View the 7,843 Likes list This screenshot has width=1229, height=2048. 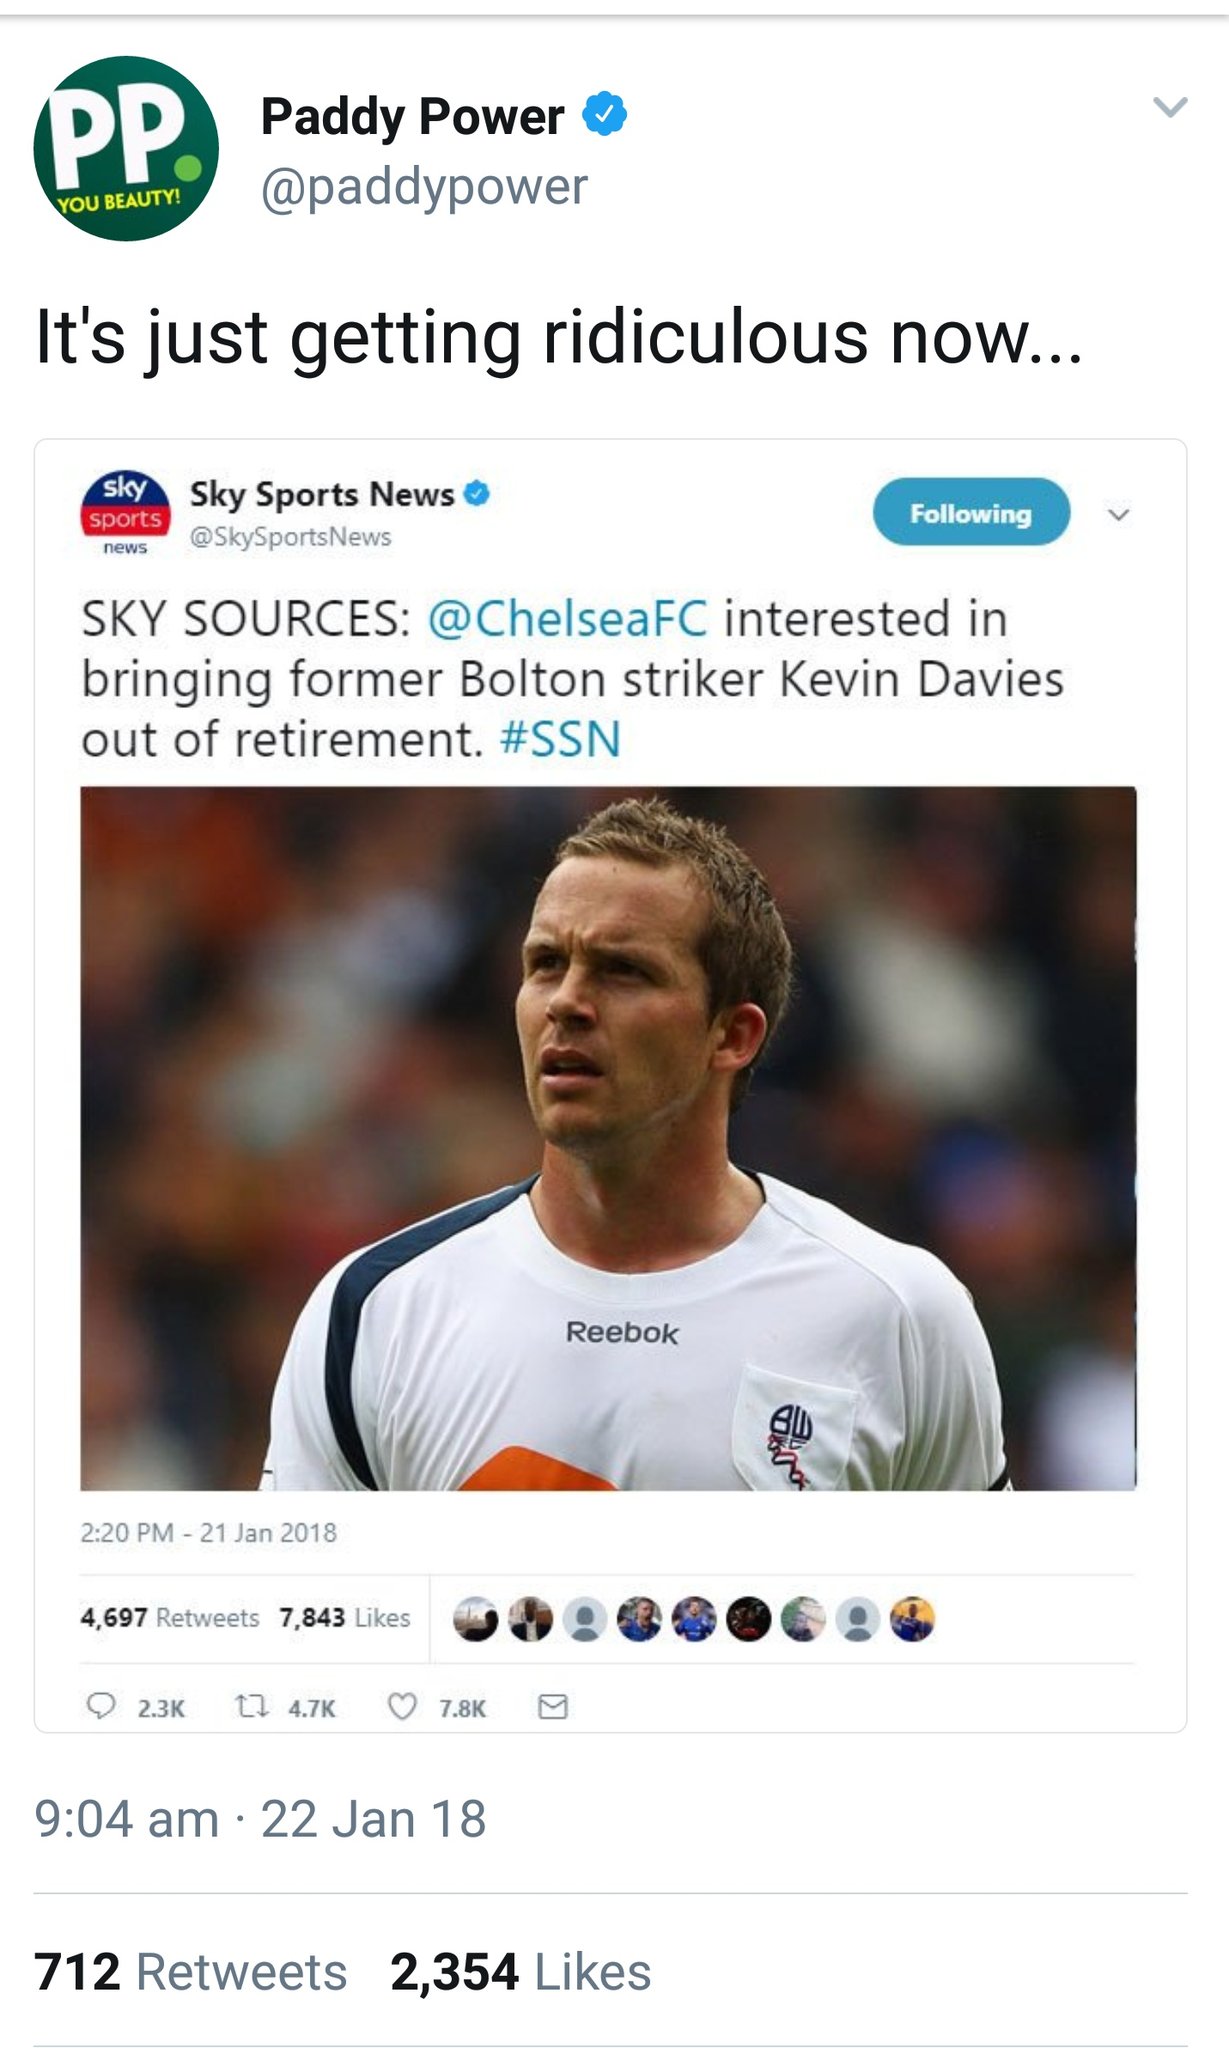(345, 1618)
